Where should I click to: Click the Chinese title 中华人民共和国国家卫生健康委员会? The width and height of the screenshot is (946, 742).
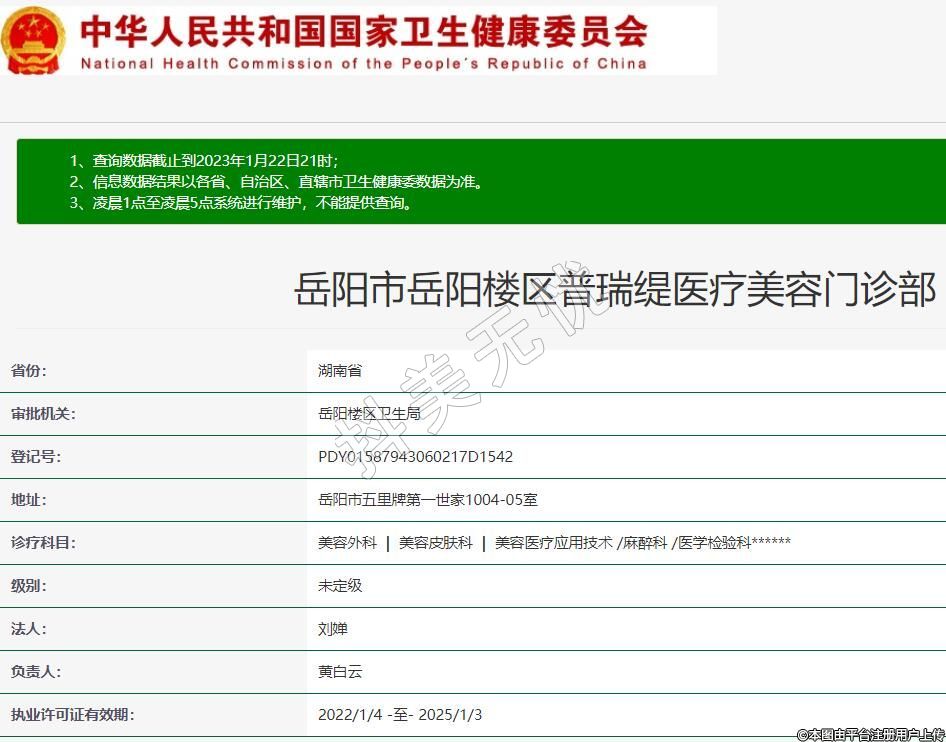(364, 31)
